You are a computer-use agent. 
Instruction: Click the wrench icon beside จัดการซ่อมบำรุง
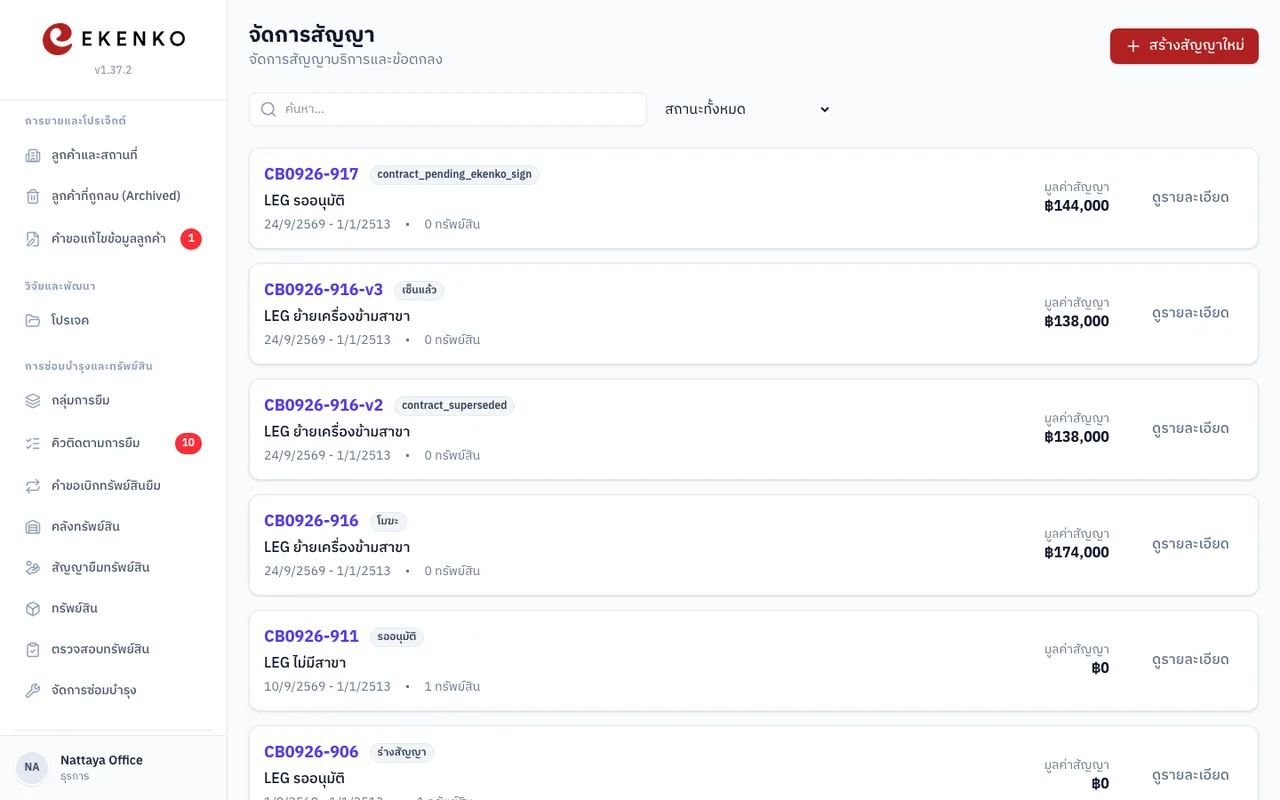(33, 690)
